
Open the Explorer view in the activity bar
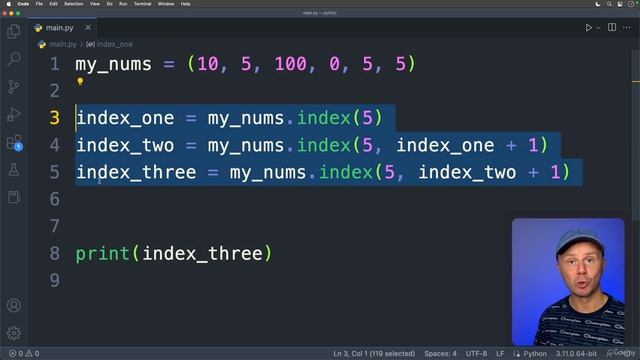click(14, 31)
